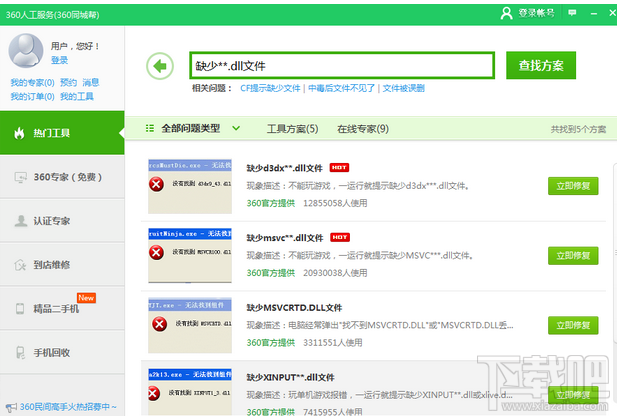The width and height of the screenshot is (617, 416).
Task: Click the 360民间高手火热招募中 link
Action: coord(68,407)
